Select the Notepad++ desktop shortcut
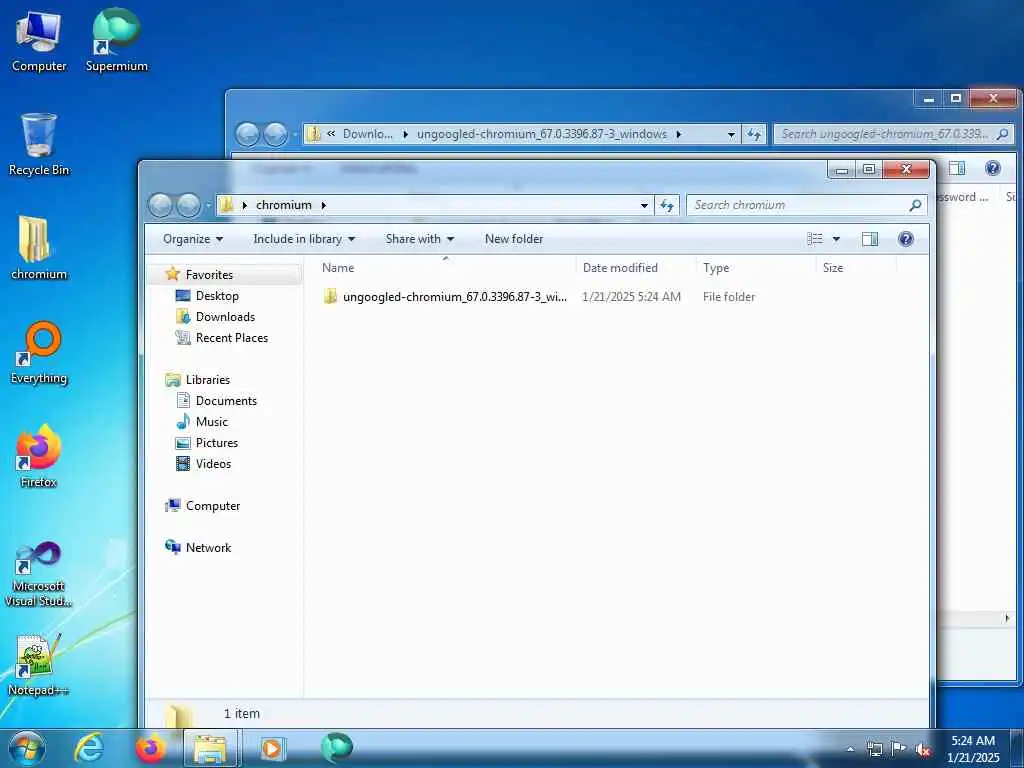The image size is (1024, 768). click(x=39, y=664)
